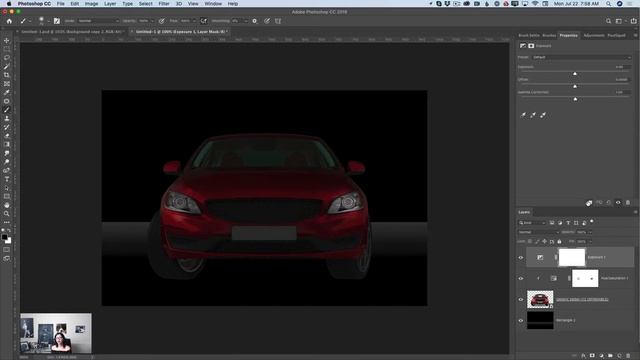Select the Exposure 1 layer mask thumbnail
Image resolution: width=640 pixels, height=360 pixels.
coord(571,258)
